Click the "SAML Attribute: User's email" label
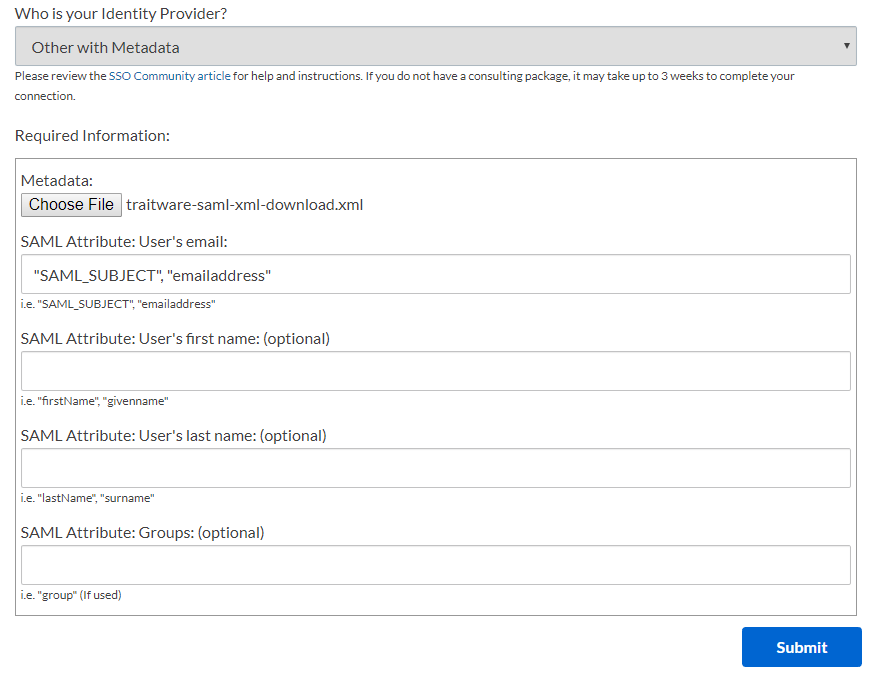This screenshot has height=687, width=880. pyautogui.click(x=124, y=242)
